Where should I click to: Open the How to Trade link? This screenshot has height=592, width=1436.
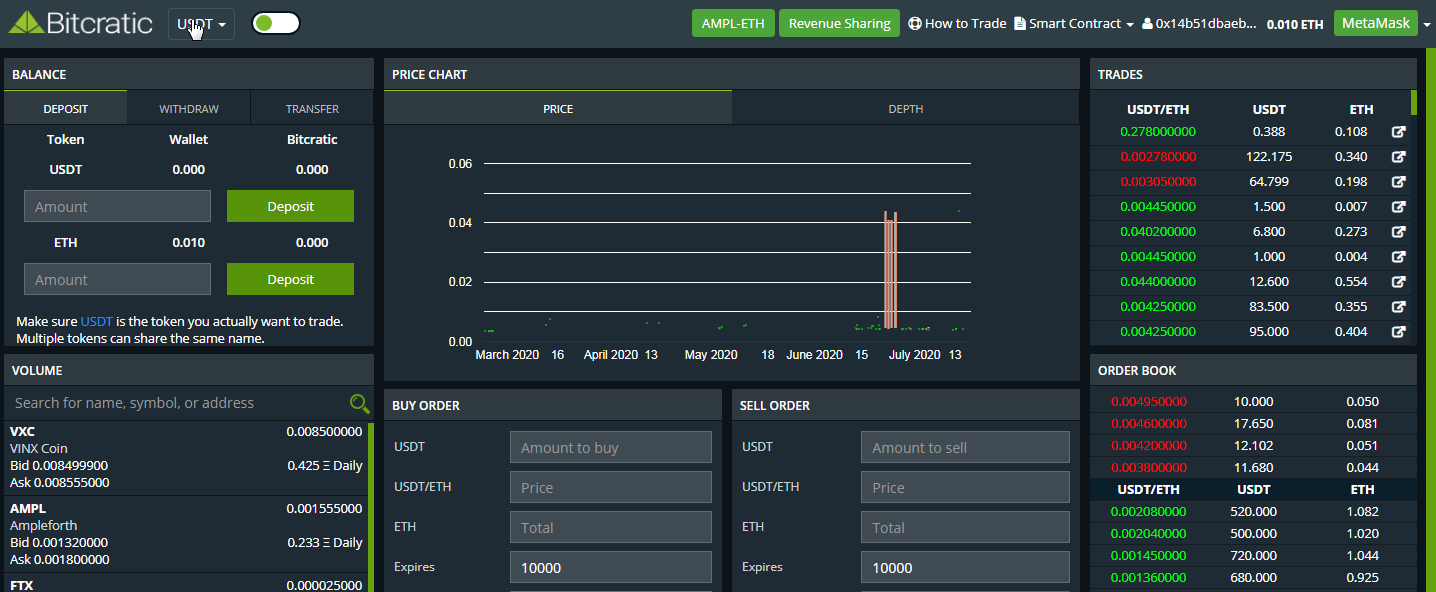(957, 23)
